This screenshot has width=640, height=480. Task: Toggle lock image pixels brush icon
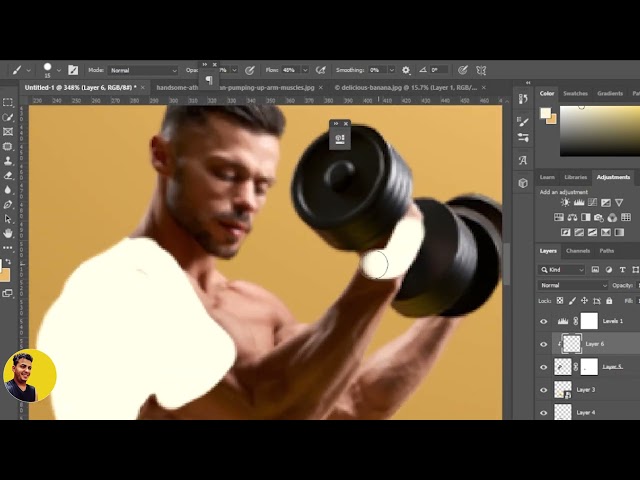[x=572, y=301]
